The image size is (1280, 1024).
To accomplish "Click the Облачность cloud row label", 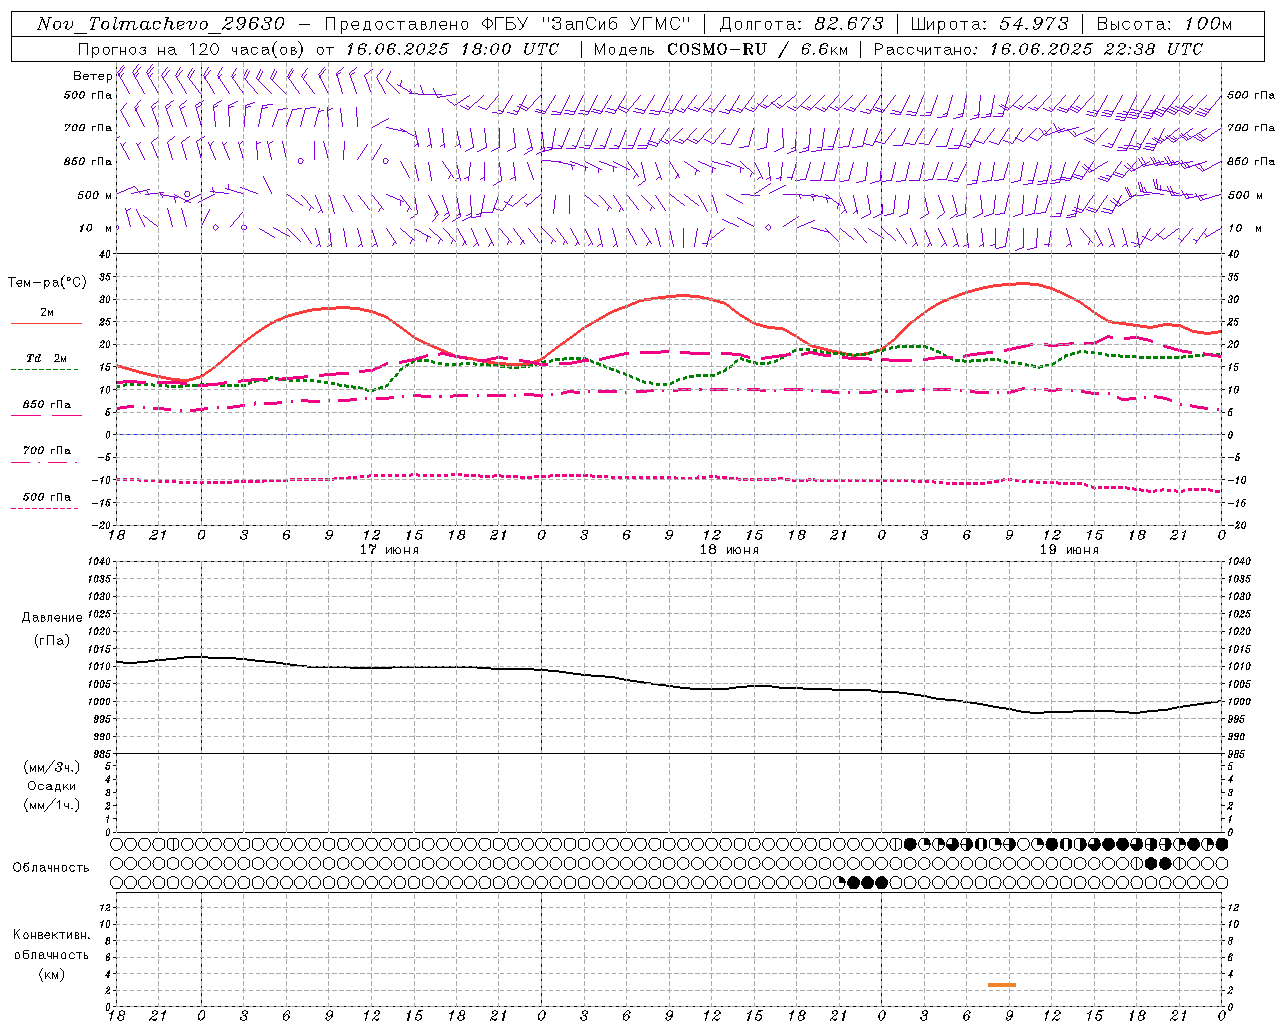I will coord(51,868).
